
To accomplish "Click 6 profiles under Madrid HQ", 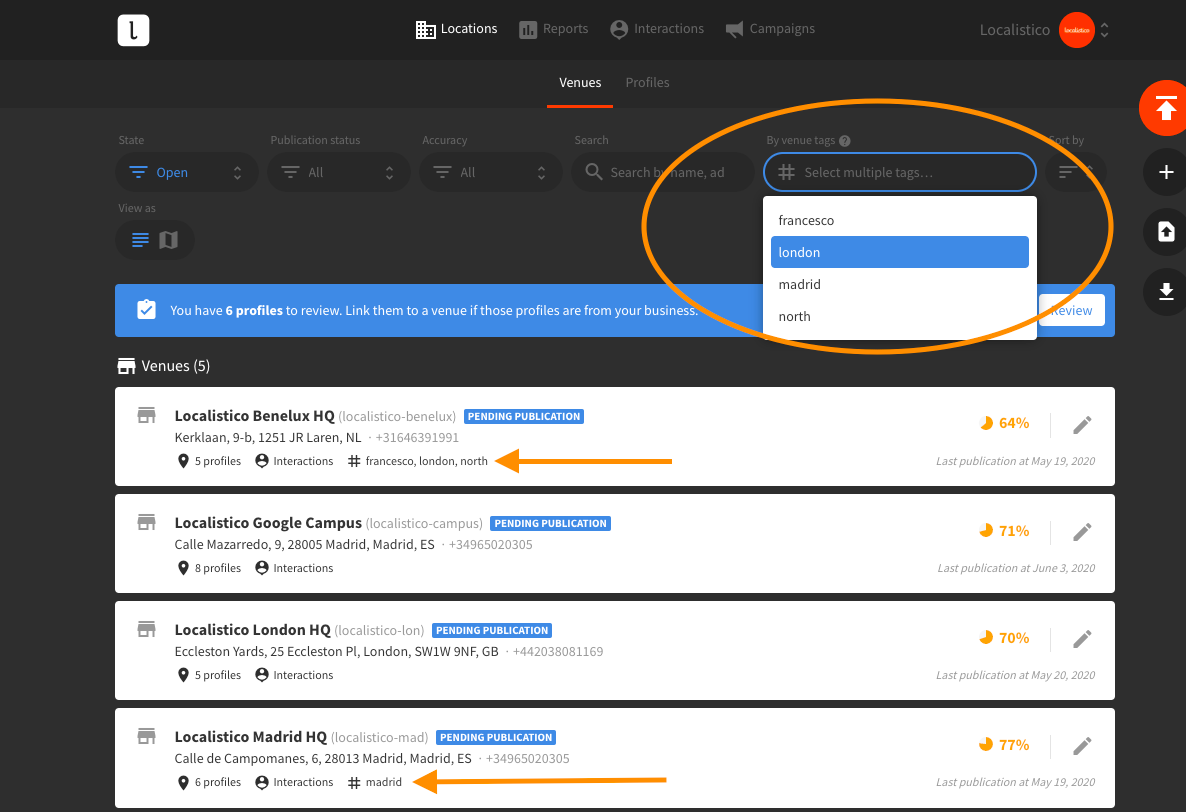I will [x=210, y=782].
